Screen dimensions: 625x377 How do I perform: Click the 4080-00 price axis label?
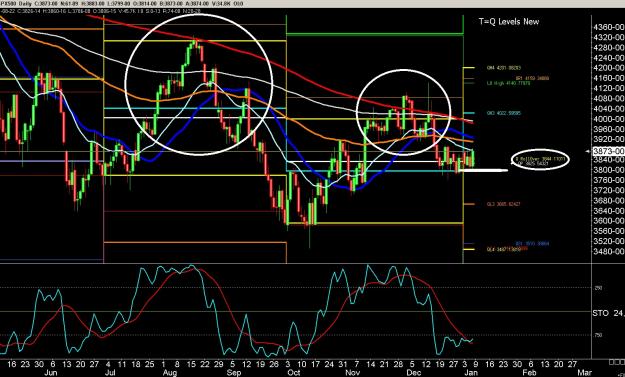point(608,98)
